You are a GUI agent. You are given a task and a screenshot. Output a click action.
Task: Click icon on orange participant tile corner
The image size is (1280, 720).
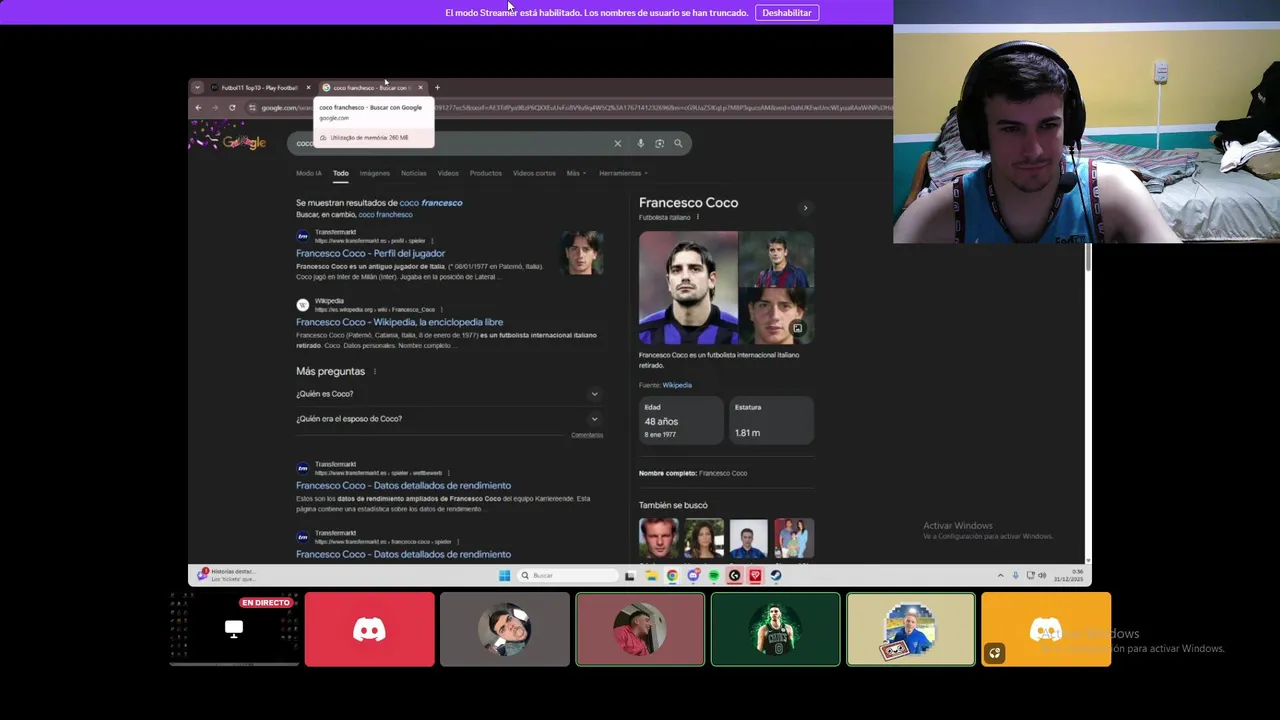[x=994, y=653]
